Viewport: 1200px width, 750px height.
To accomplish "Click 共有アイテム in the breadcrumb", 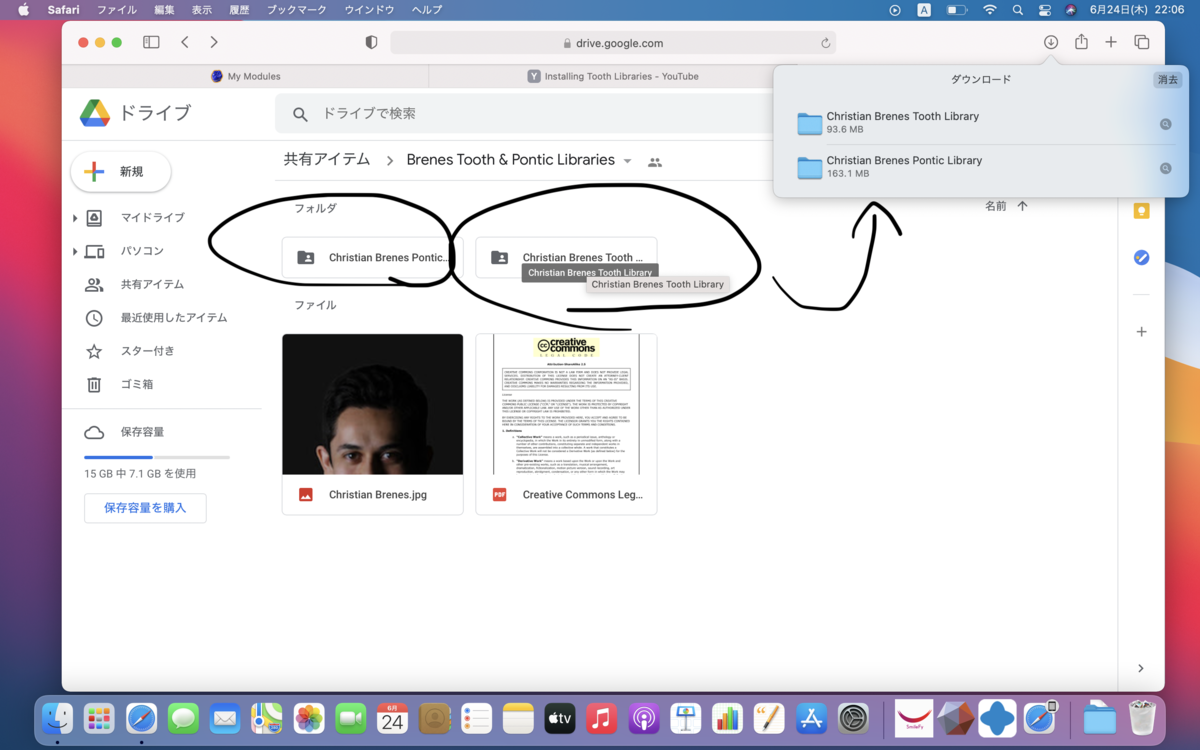I will coord(327,160).
